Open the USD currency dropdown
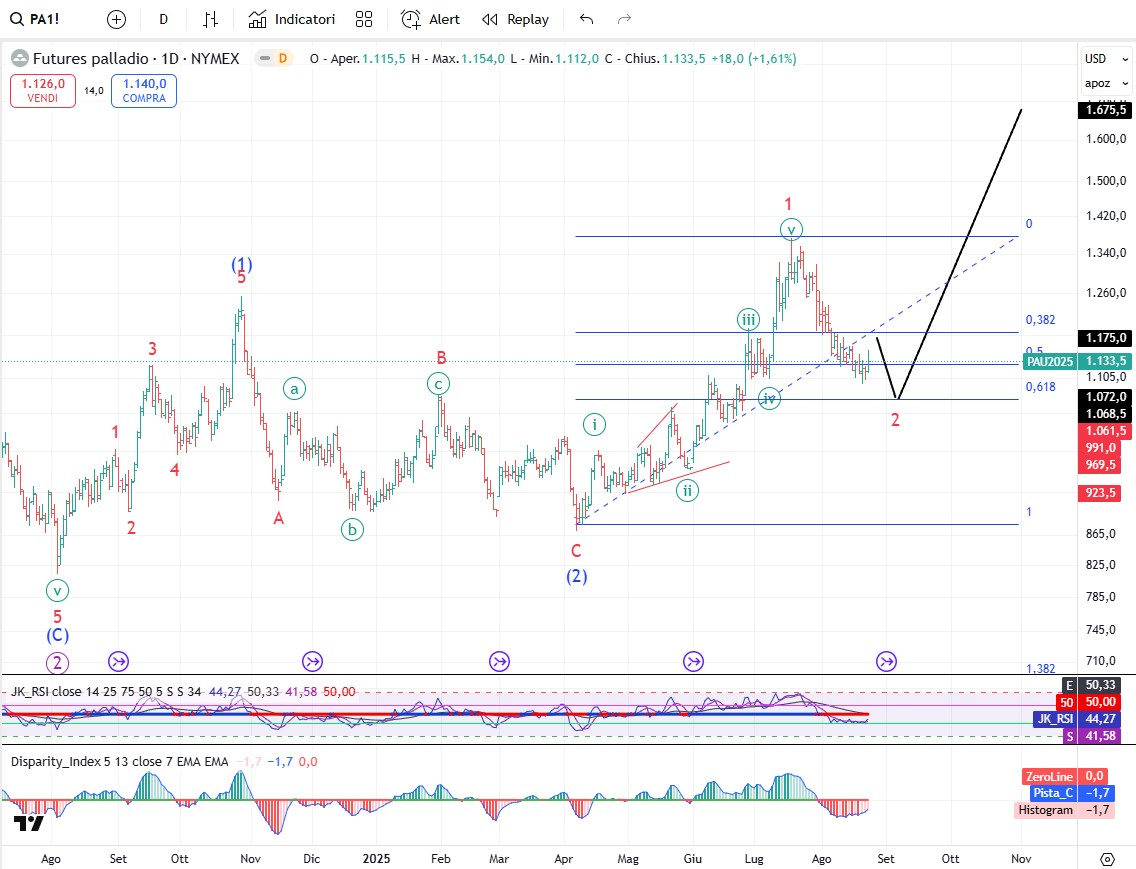The height and width of the screenshot is (869, 1136). point(1106,59)
